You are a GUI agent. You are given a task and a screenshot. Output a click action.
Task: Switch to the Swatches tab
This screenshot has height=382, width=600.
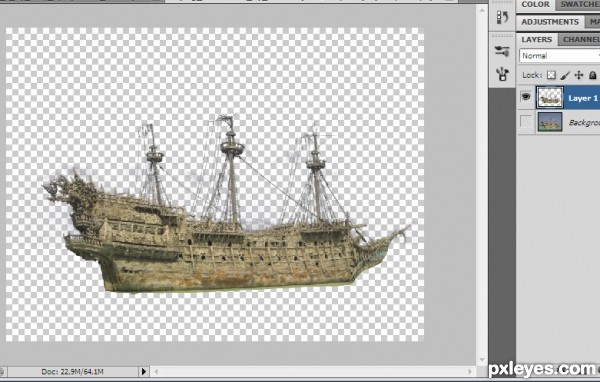[578, 5]
